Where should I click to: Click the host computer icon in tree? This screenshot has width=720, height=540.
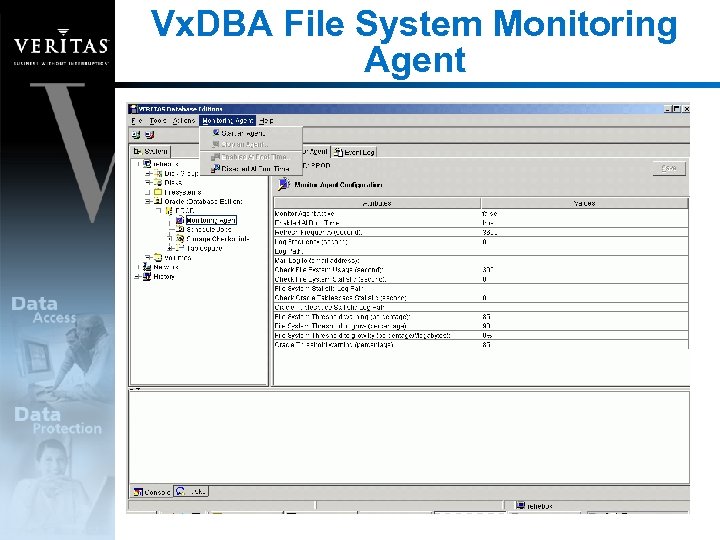[x=147, y=164]
